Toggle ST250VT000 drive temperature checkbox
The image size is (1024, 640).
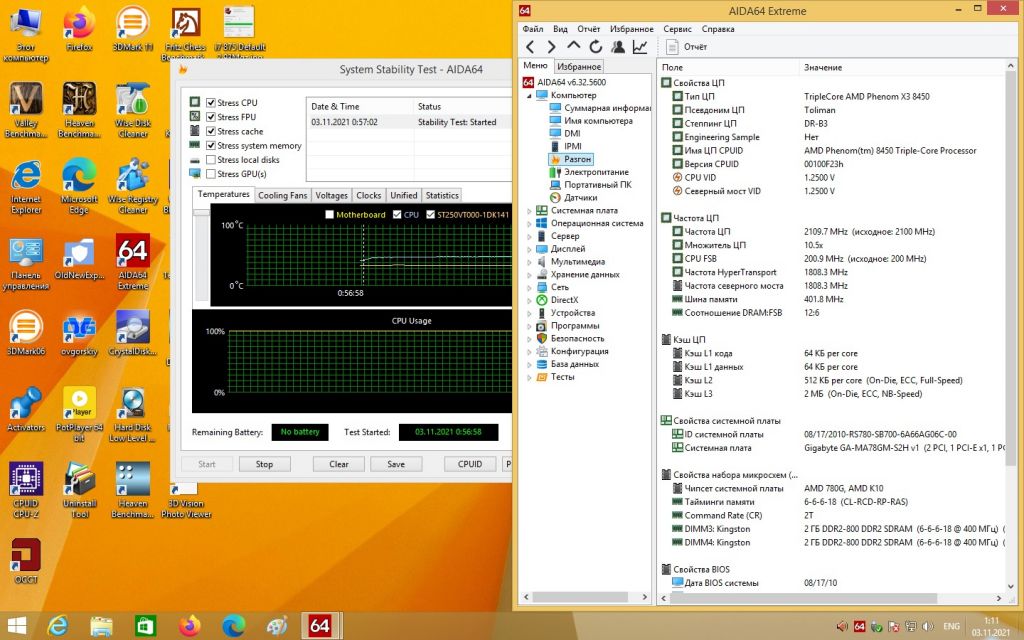pyautogui.click(x=430, y=214)
